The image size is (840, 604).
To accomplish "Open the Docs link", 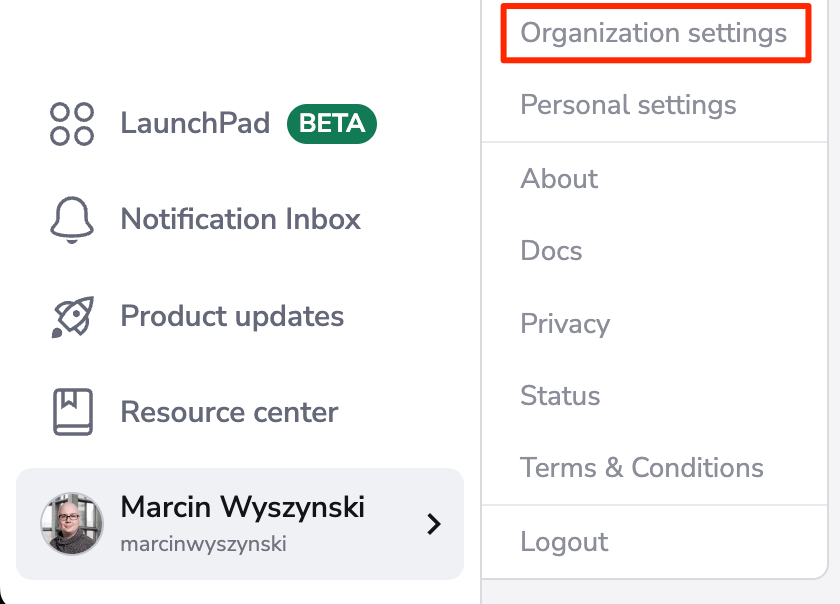I will tap(551, 251).
